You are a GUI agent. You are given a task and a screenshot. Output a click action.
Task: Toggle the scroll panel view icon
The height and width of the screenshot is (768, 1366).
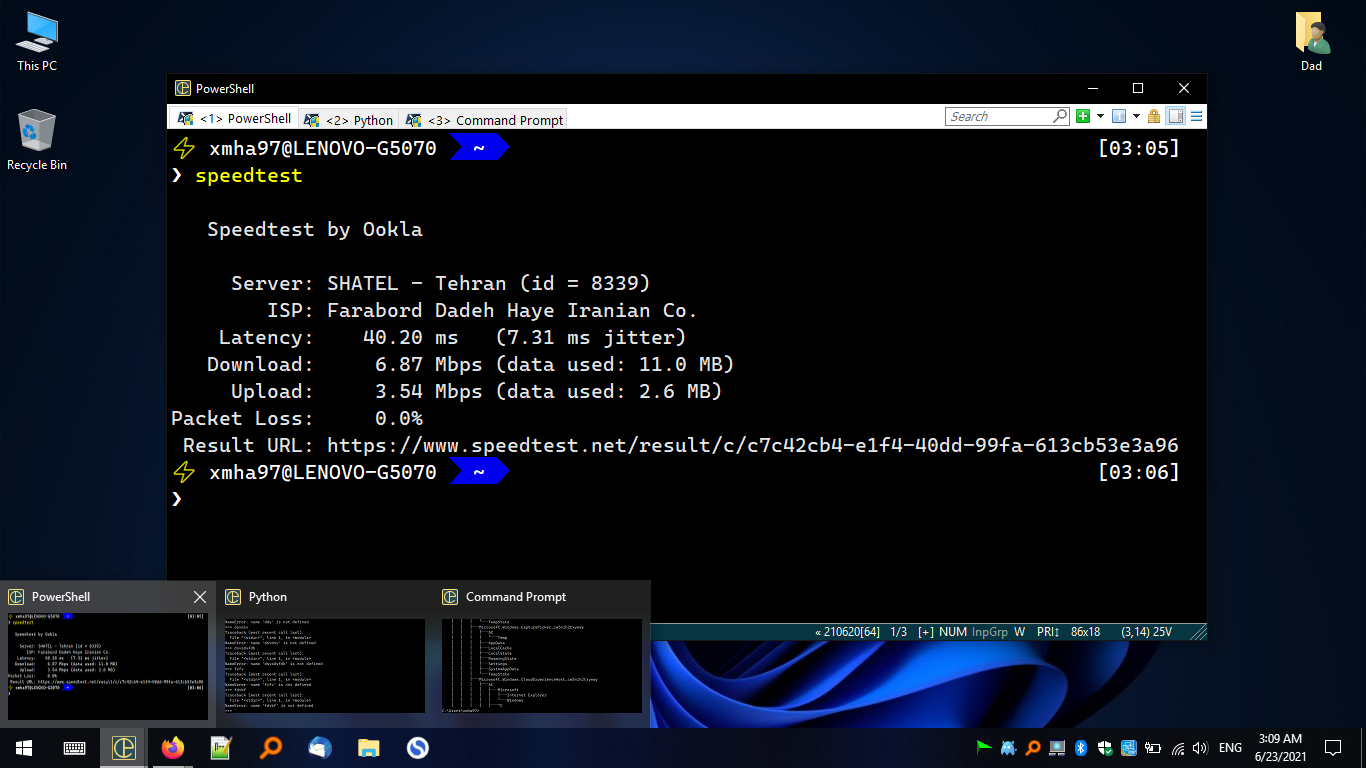1176,117
